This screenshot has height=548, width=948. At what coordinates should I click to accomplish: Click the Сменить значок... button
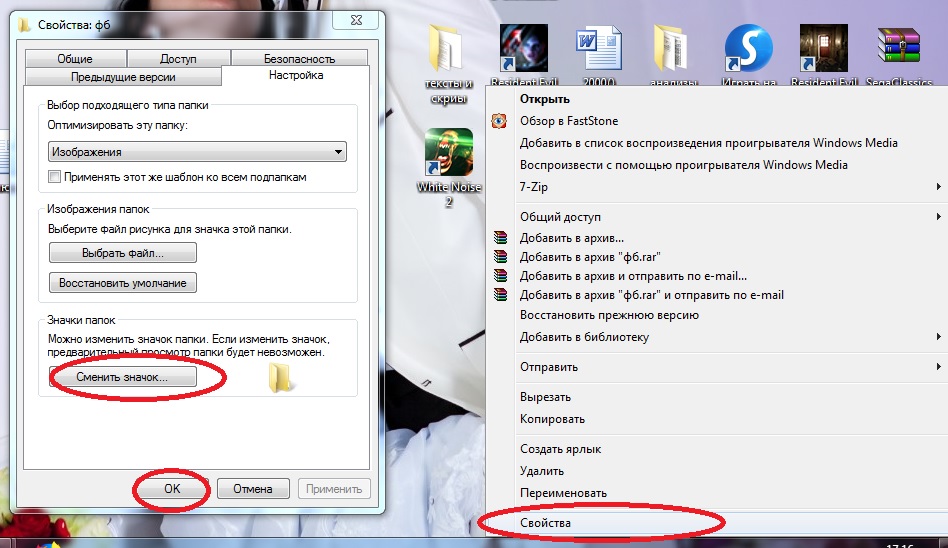[123, 377]
